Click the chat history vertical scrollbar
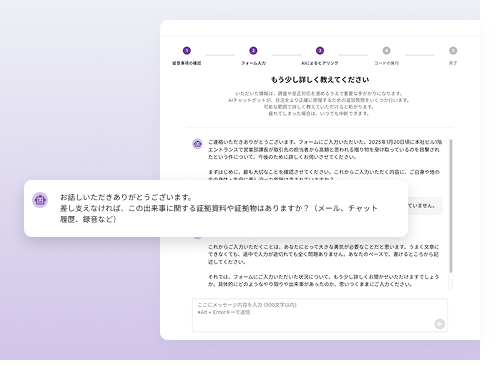 451,206
